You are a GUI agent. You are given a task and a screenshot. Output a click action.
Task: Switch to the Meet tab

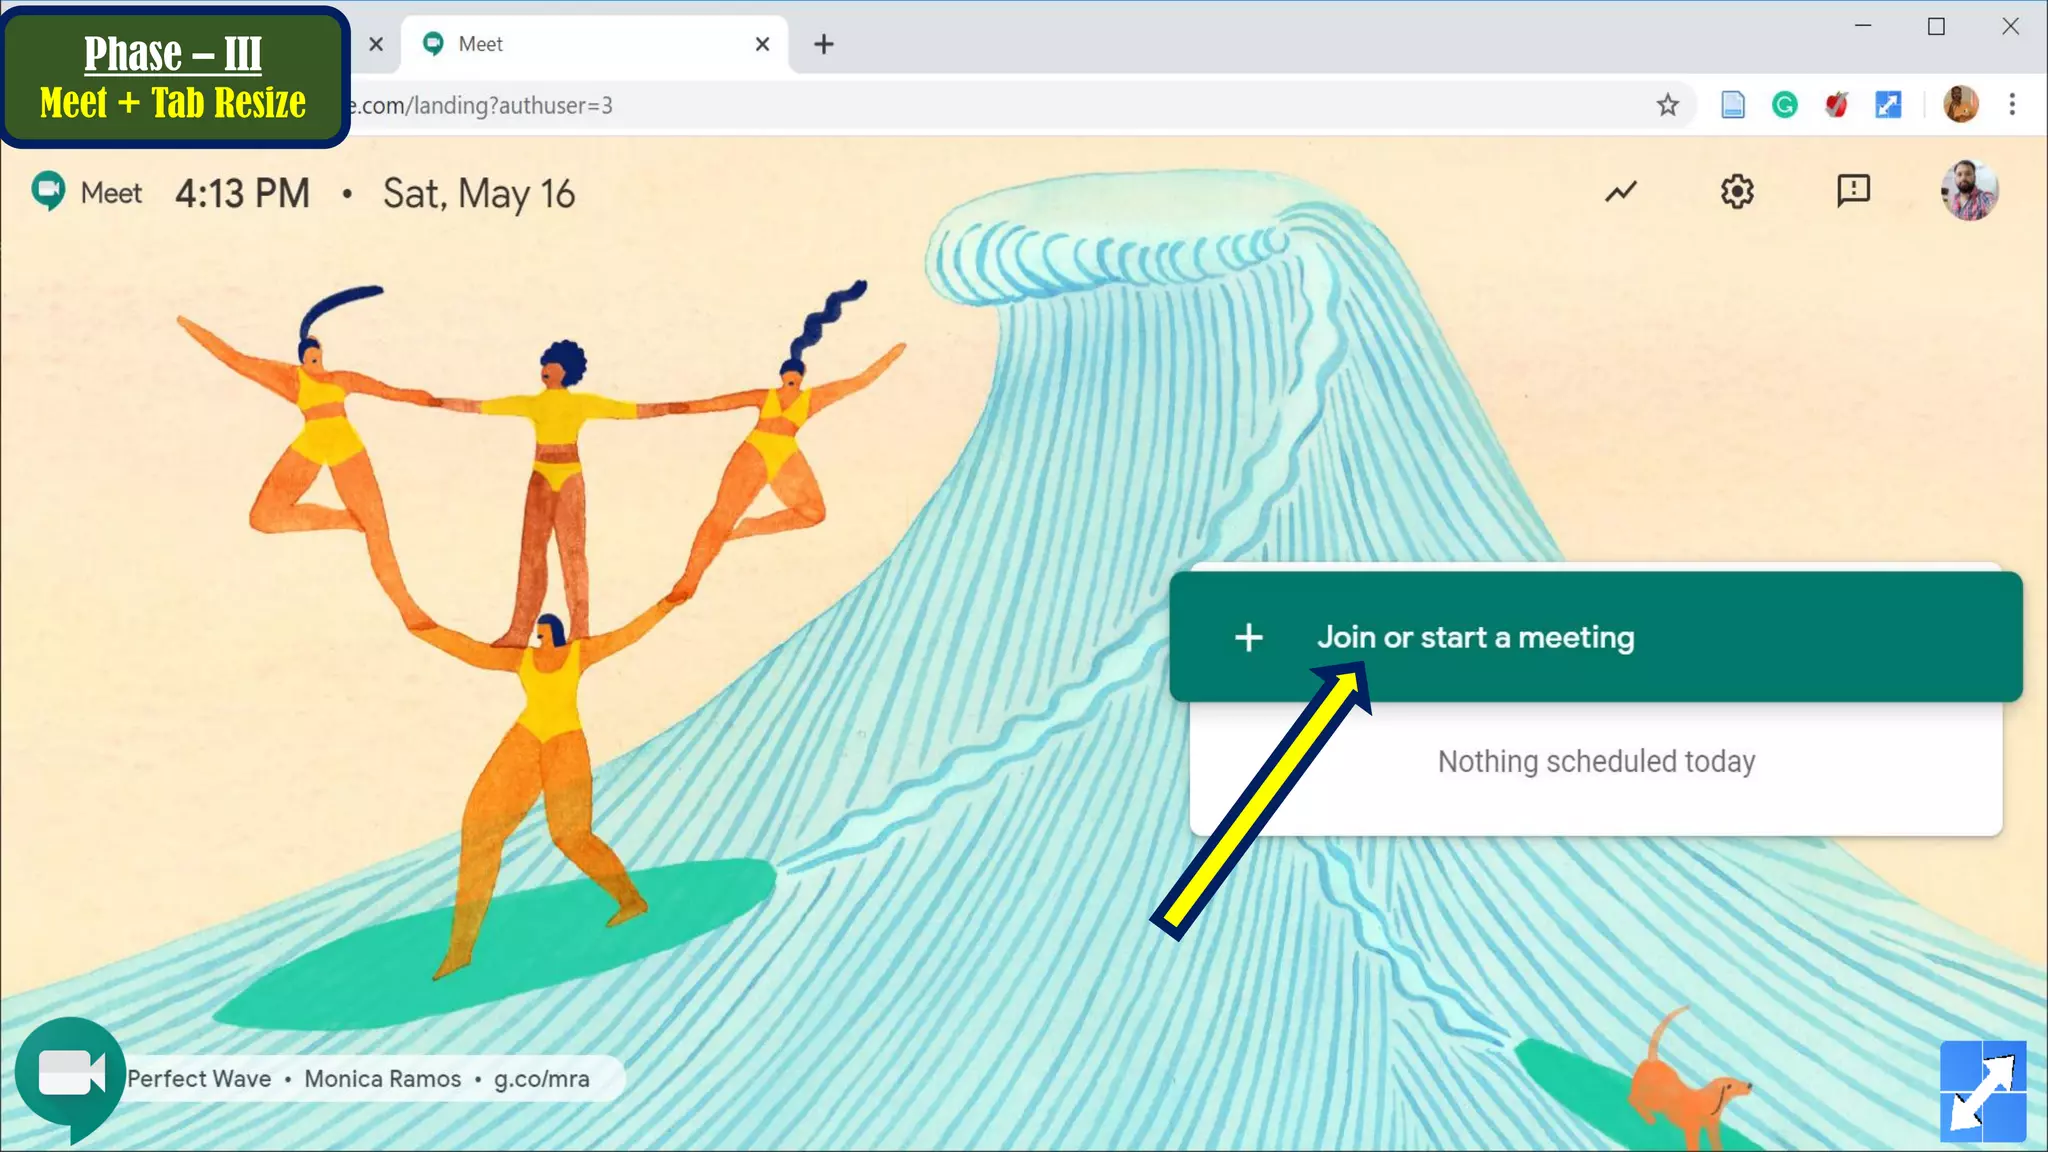[x=595, y=44]
